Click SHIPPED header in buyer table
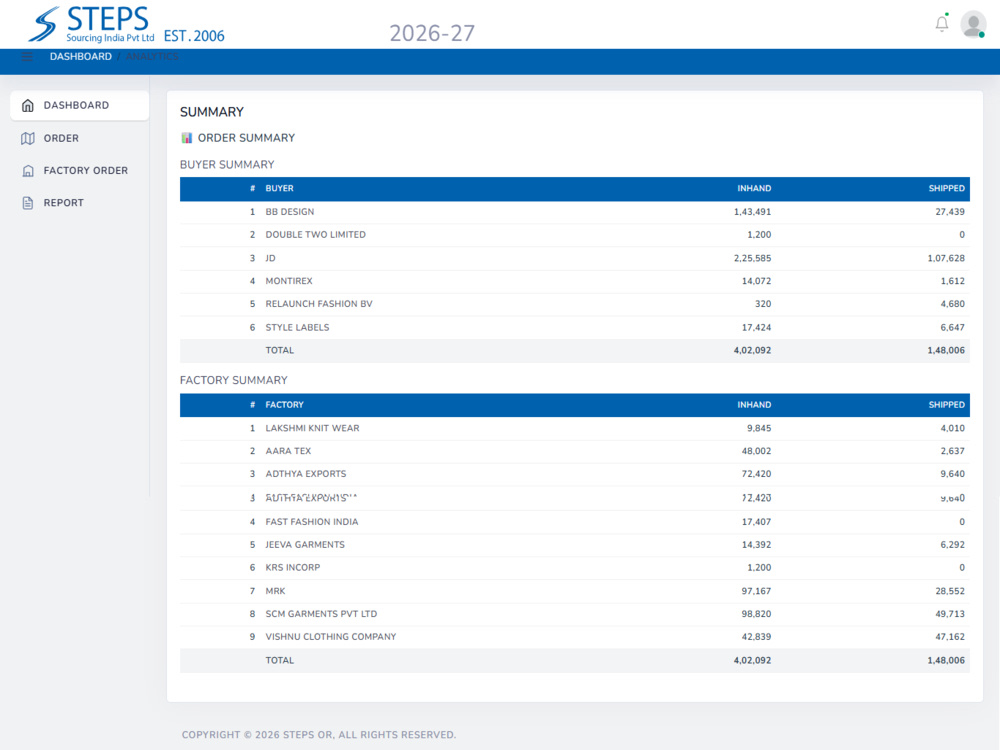1000x750 pixels. pos(946,188)
